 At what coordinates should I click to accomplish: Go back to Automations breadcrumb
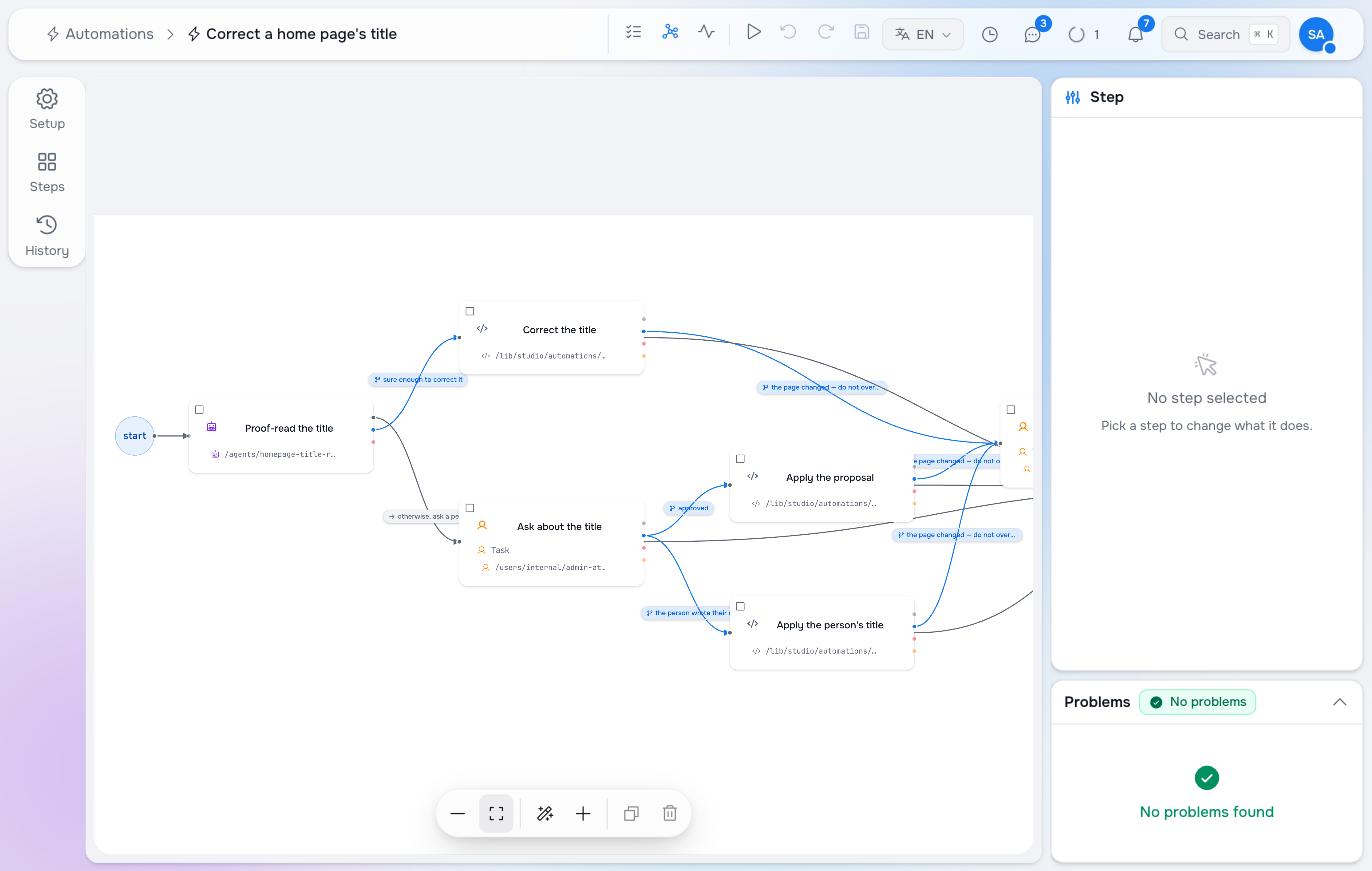tap(100, 34)
